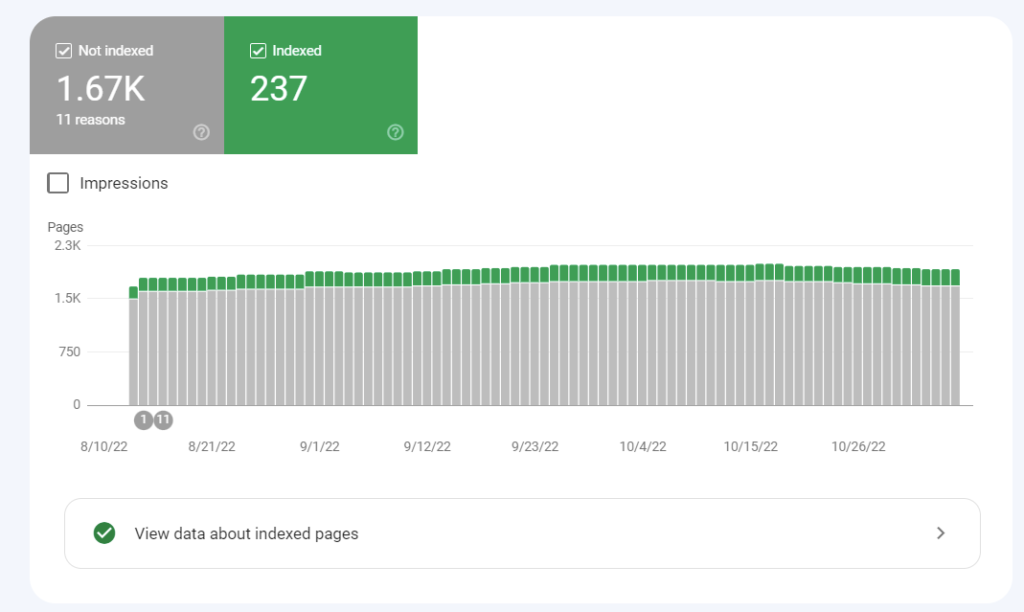1024x612 pixels.
Task: Enable the Impressions checkbox
Action: pos(59,183)
